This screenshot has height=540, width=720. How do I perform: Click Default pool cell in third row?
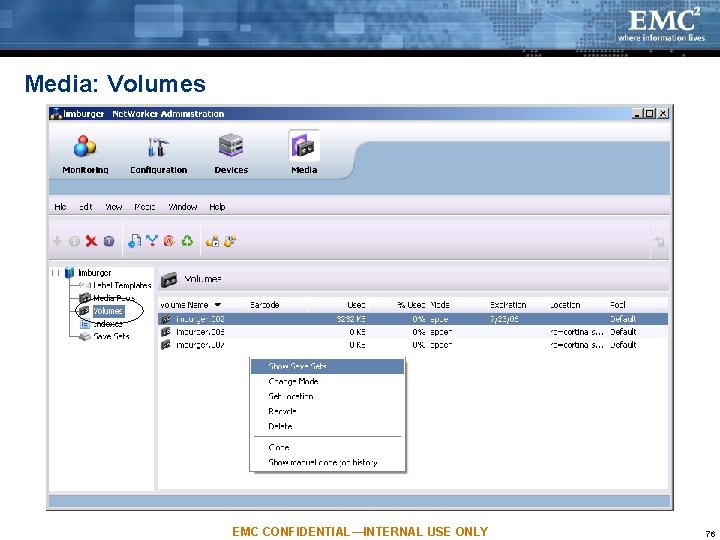623,345
